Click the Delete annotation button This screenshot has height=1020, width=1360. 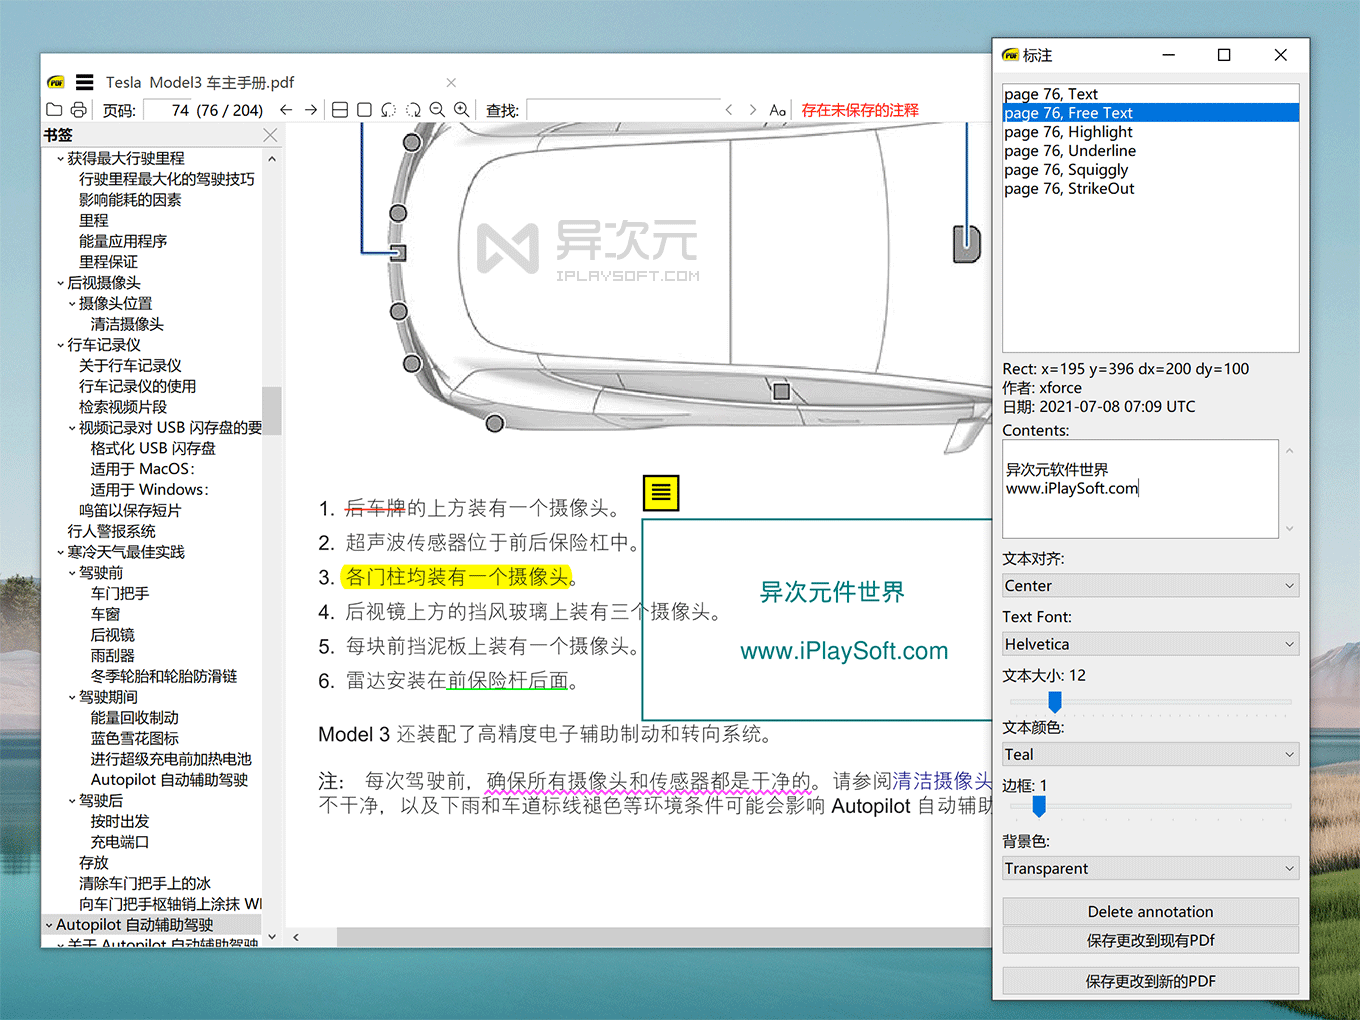click(1150, 912)
